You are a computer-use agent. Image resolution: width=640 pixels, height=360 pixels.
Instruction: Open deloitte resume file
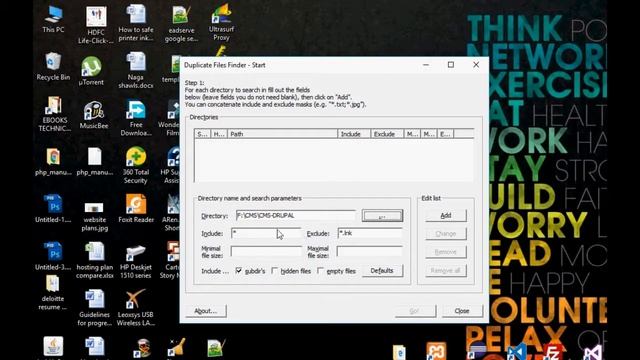tap(53, 292)
